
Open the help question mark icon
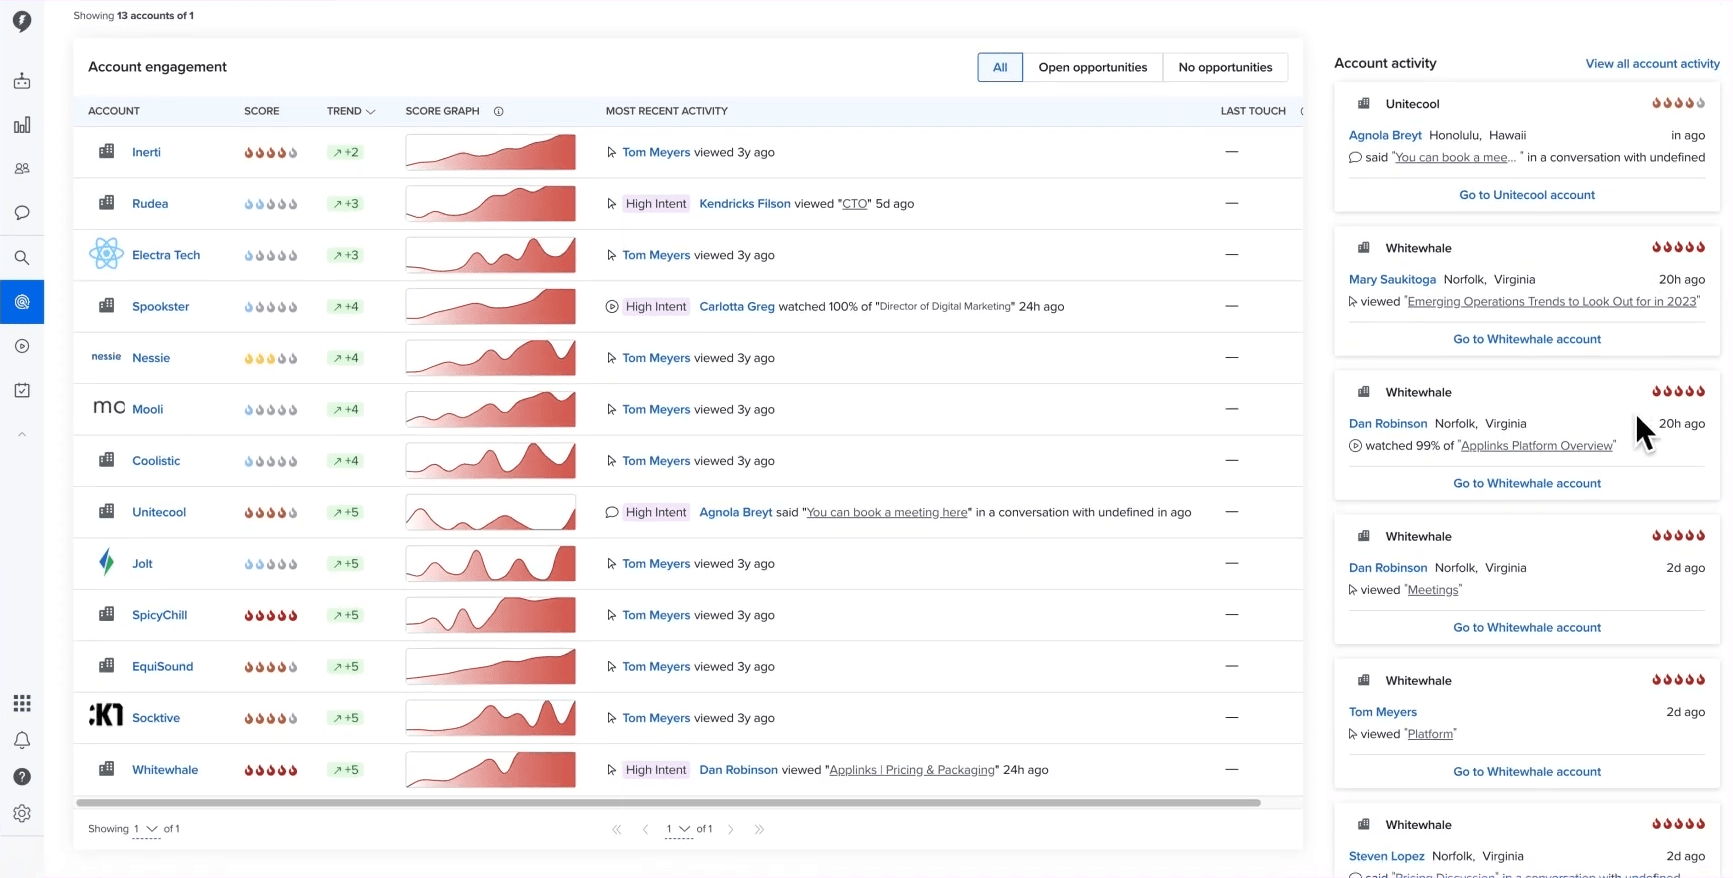[22, 777]
